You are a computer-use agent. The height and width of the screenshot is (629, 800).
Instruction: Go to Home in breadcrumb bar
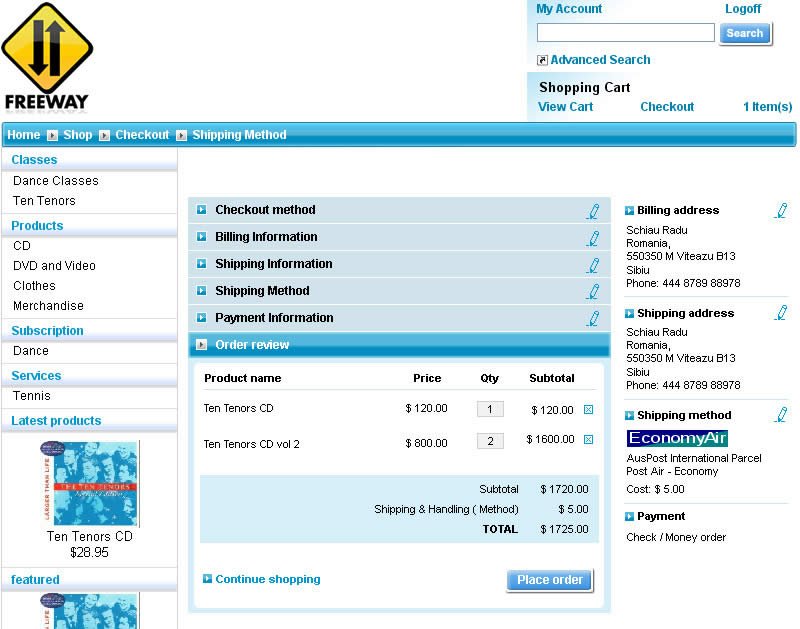(24, 135)
